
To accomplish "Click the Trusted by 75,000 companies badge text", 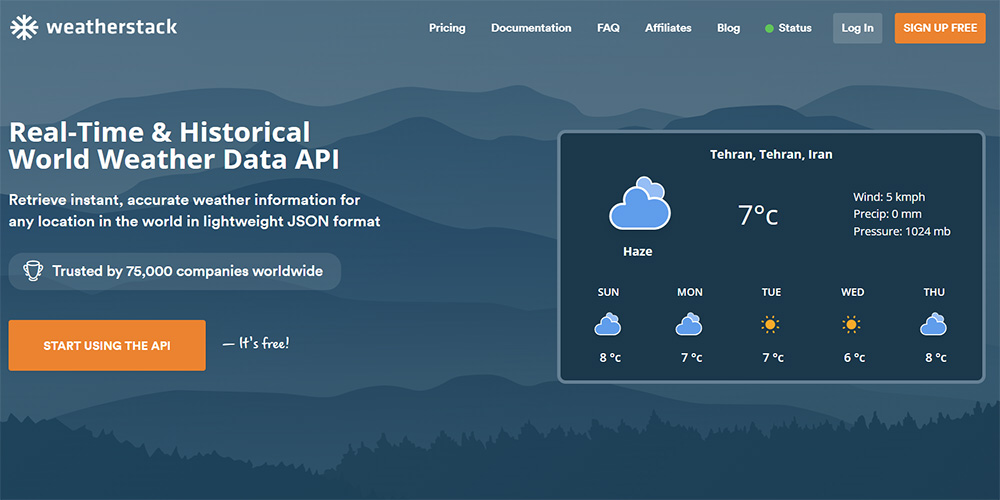I will coord(188,271).
